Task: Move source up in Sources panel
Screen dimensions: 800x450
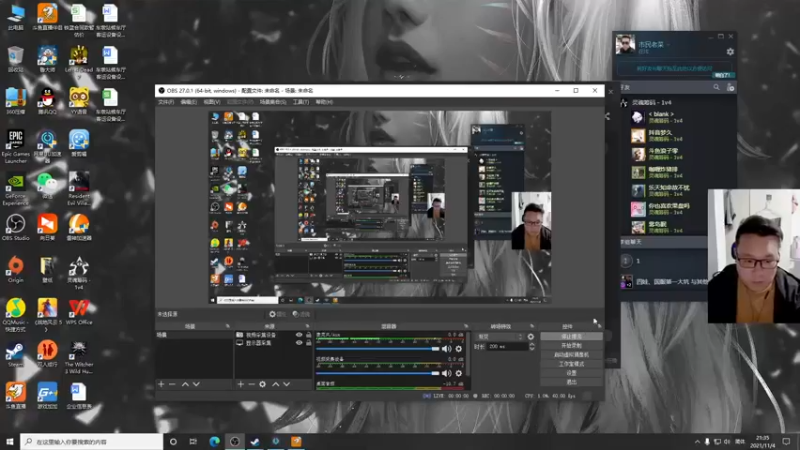Action: coord(276,384)
